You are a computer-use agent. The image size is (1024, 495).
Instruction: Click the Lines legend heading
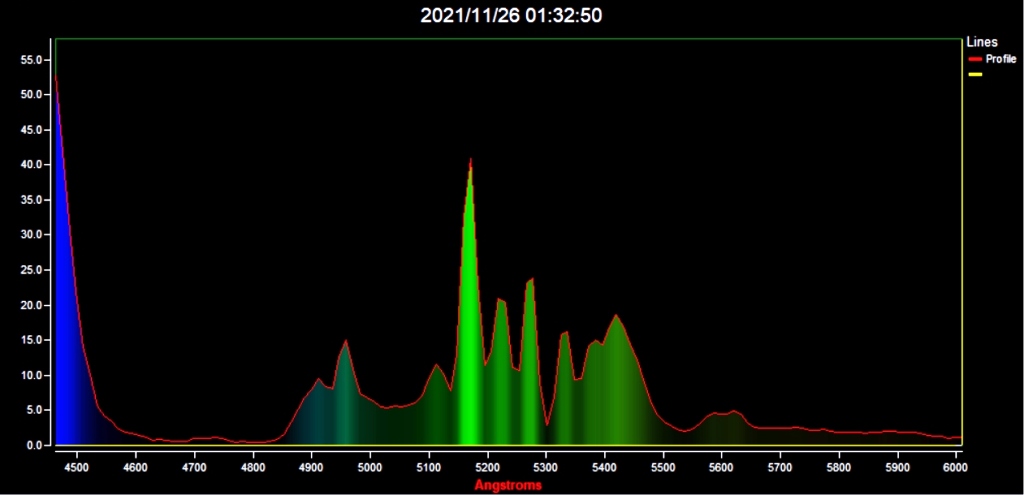(982, 42)
